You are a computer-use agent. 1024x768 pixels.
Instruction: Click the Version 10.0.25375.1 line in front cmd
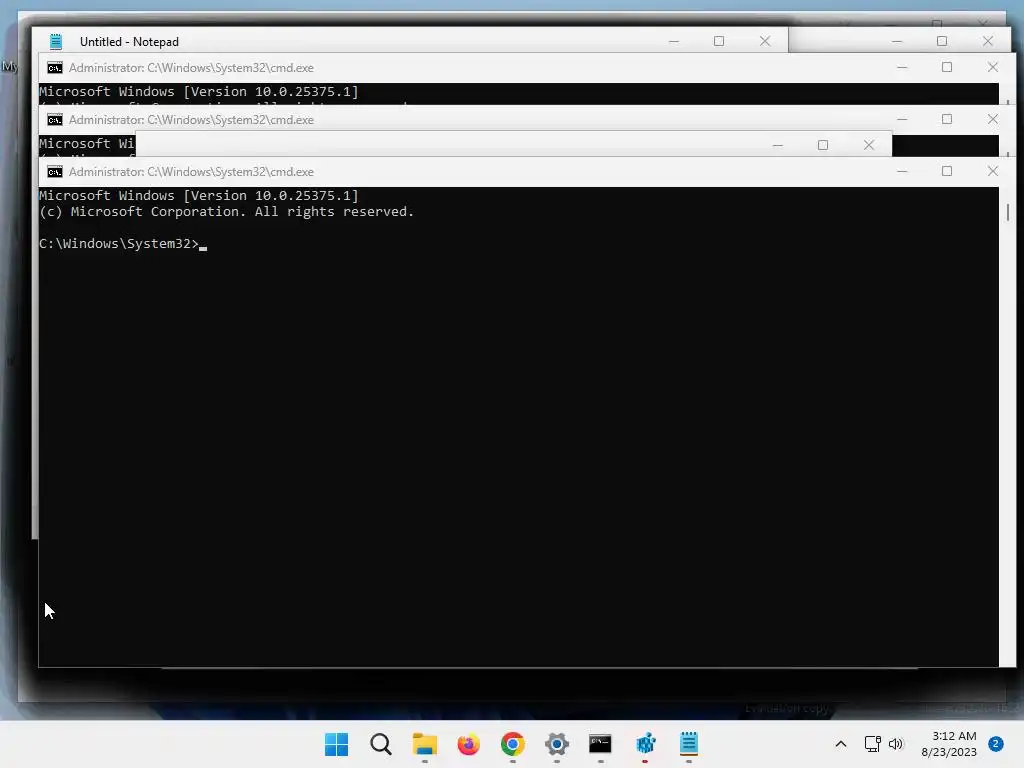(x=199, y=195)
